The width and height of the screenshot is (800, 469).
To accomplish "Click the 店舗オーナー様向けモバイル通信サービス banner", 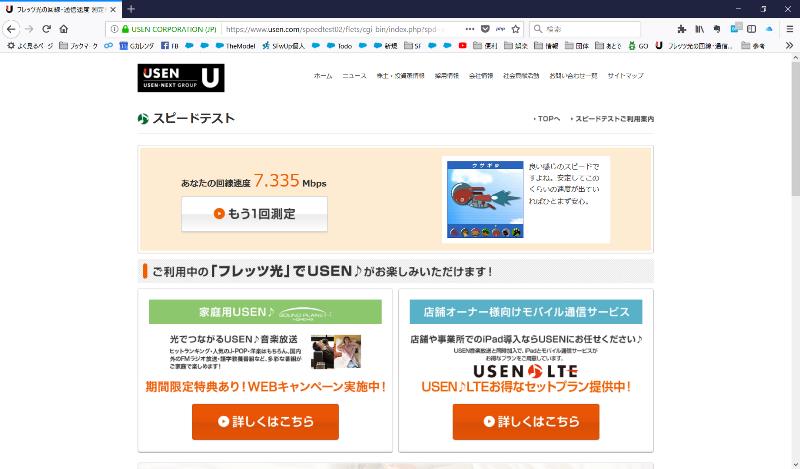I will [526, 312].
